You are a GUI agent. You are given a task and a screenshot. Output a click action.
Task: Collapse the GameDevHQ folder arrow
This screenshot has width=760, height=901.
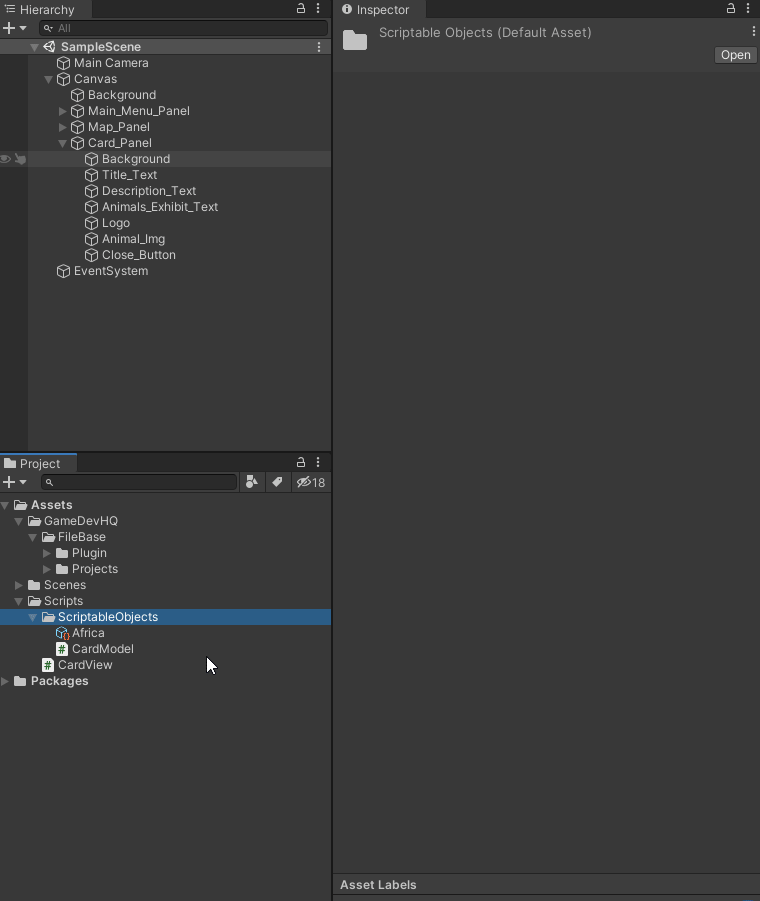pos(19,521)
